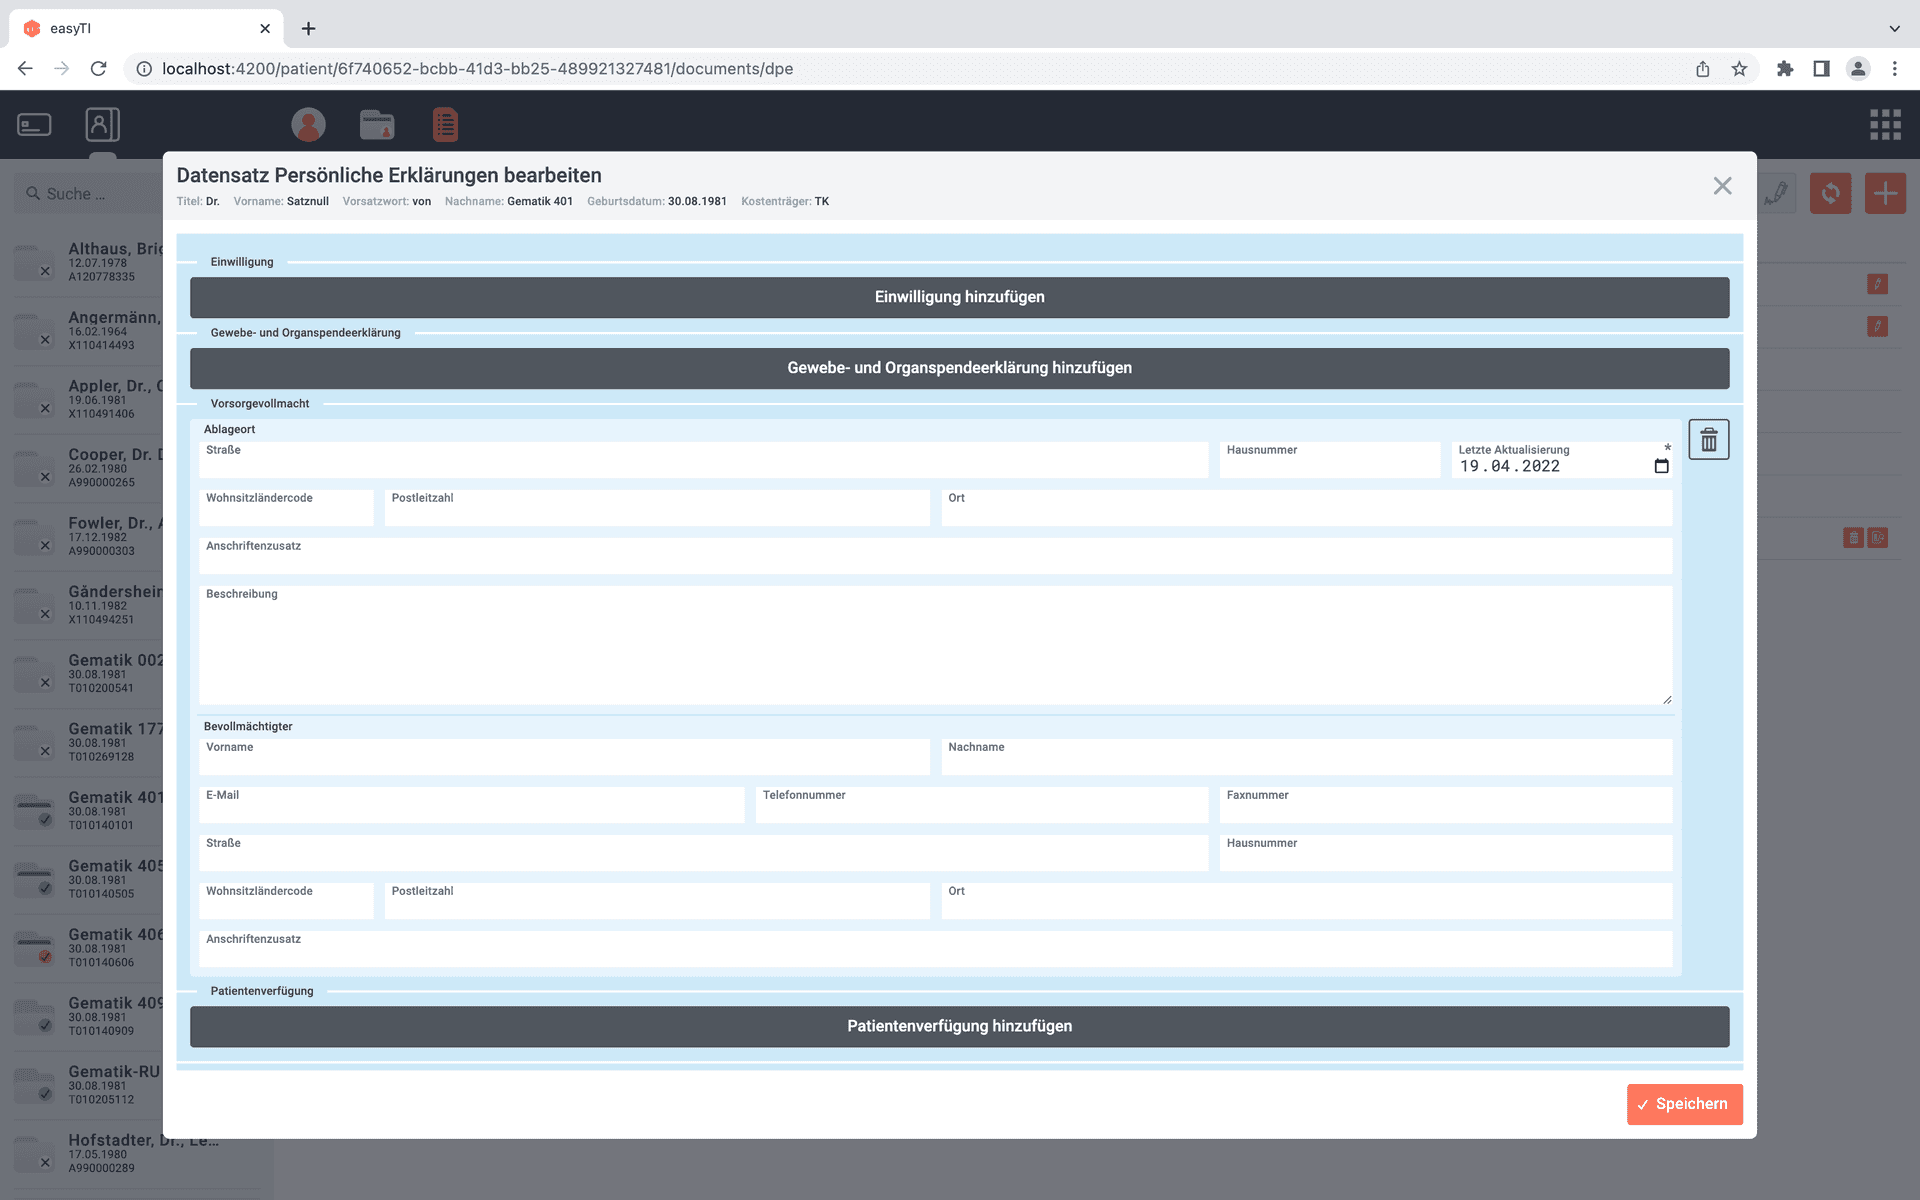Viewport: 1920px width, 1200px height.
Task: Click the card terminal icon in the header
Action: tap(35, 125)
